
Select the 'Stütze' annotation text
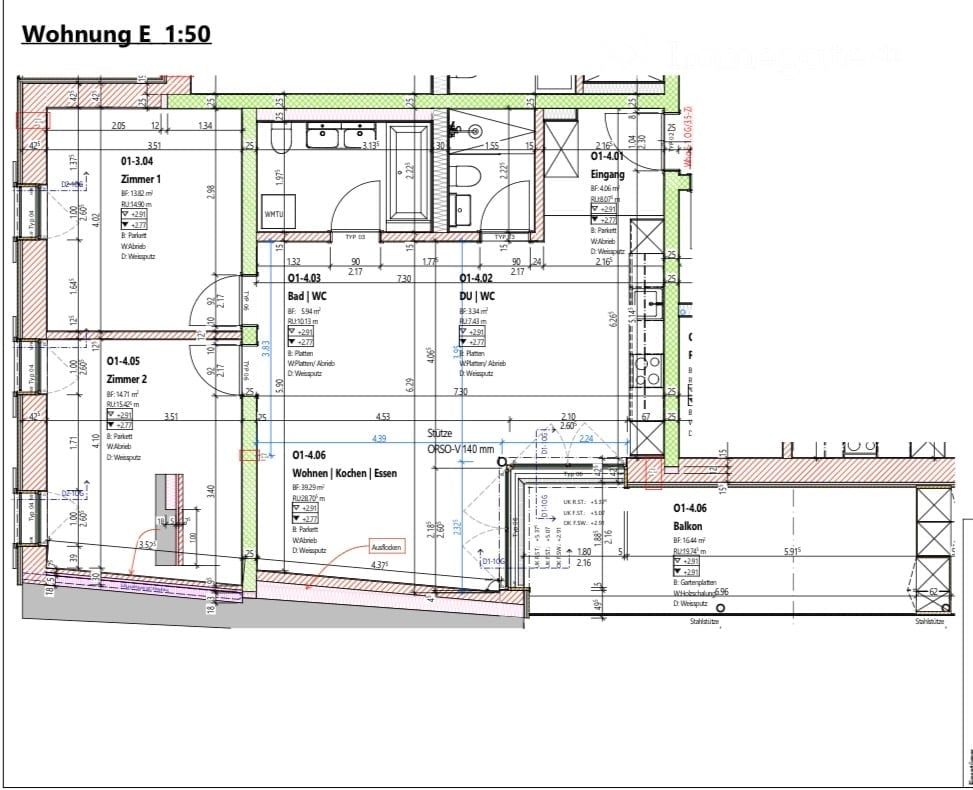(x=439, y=433)
